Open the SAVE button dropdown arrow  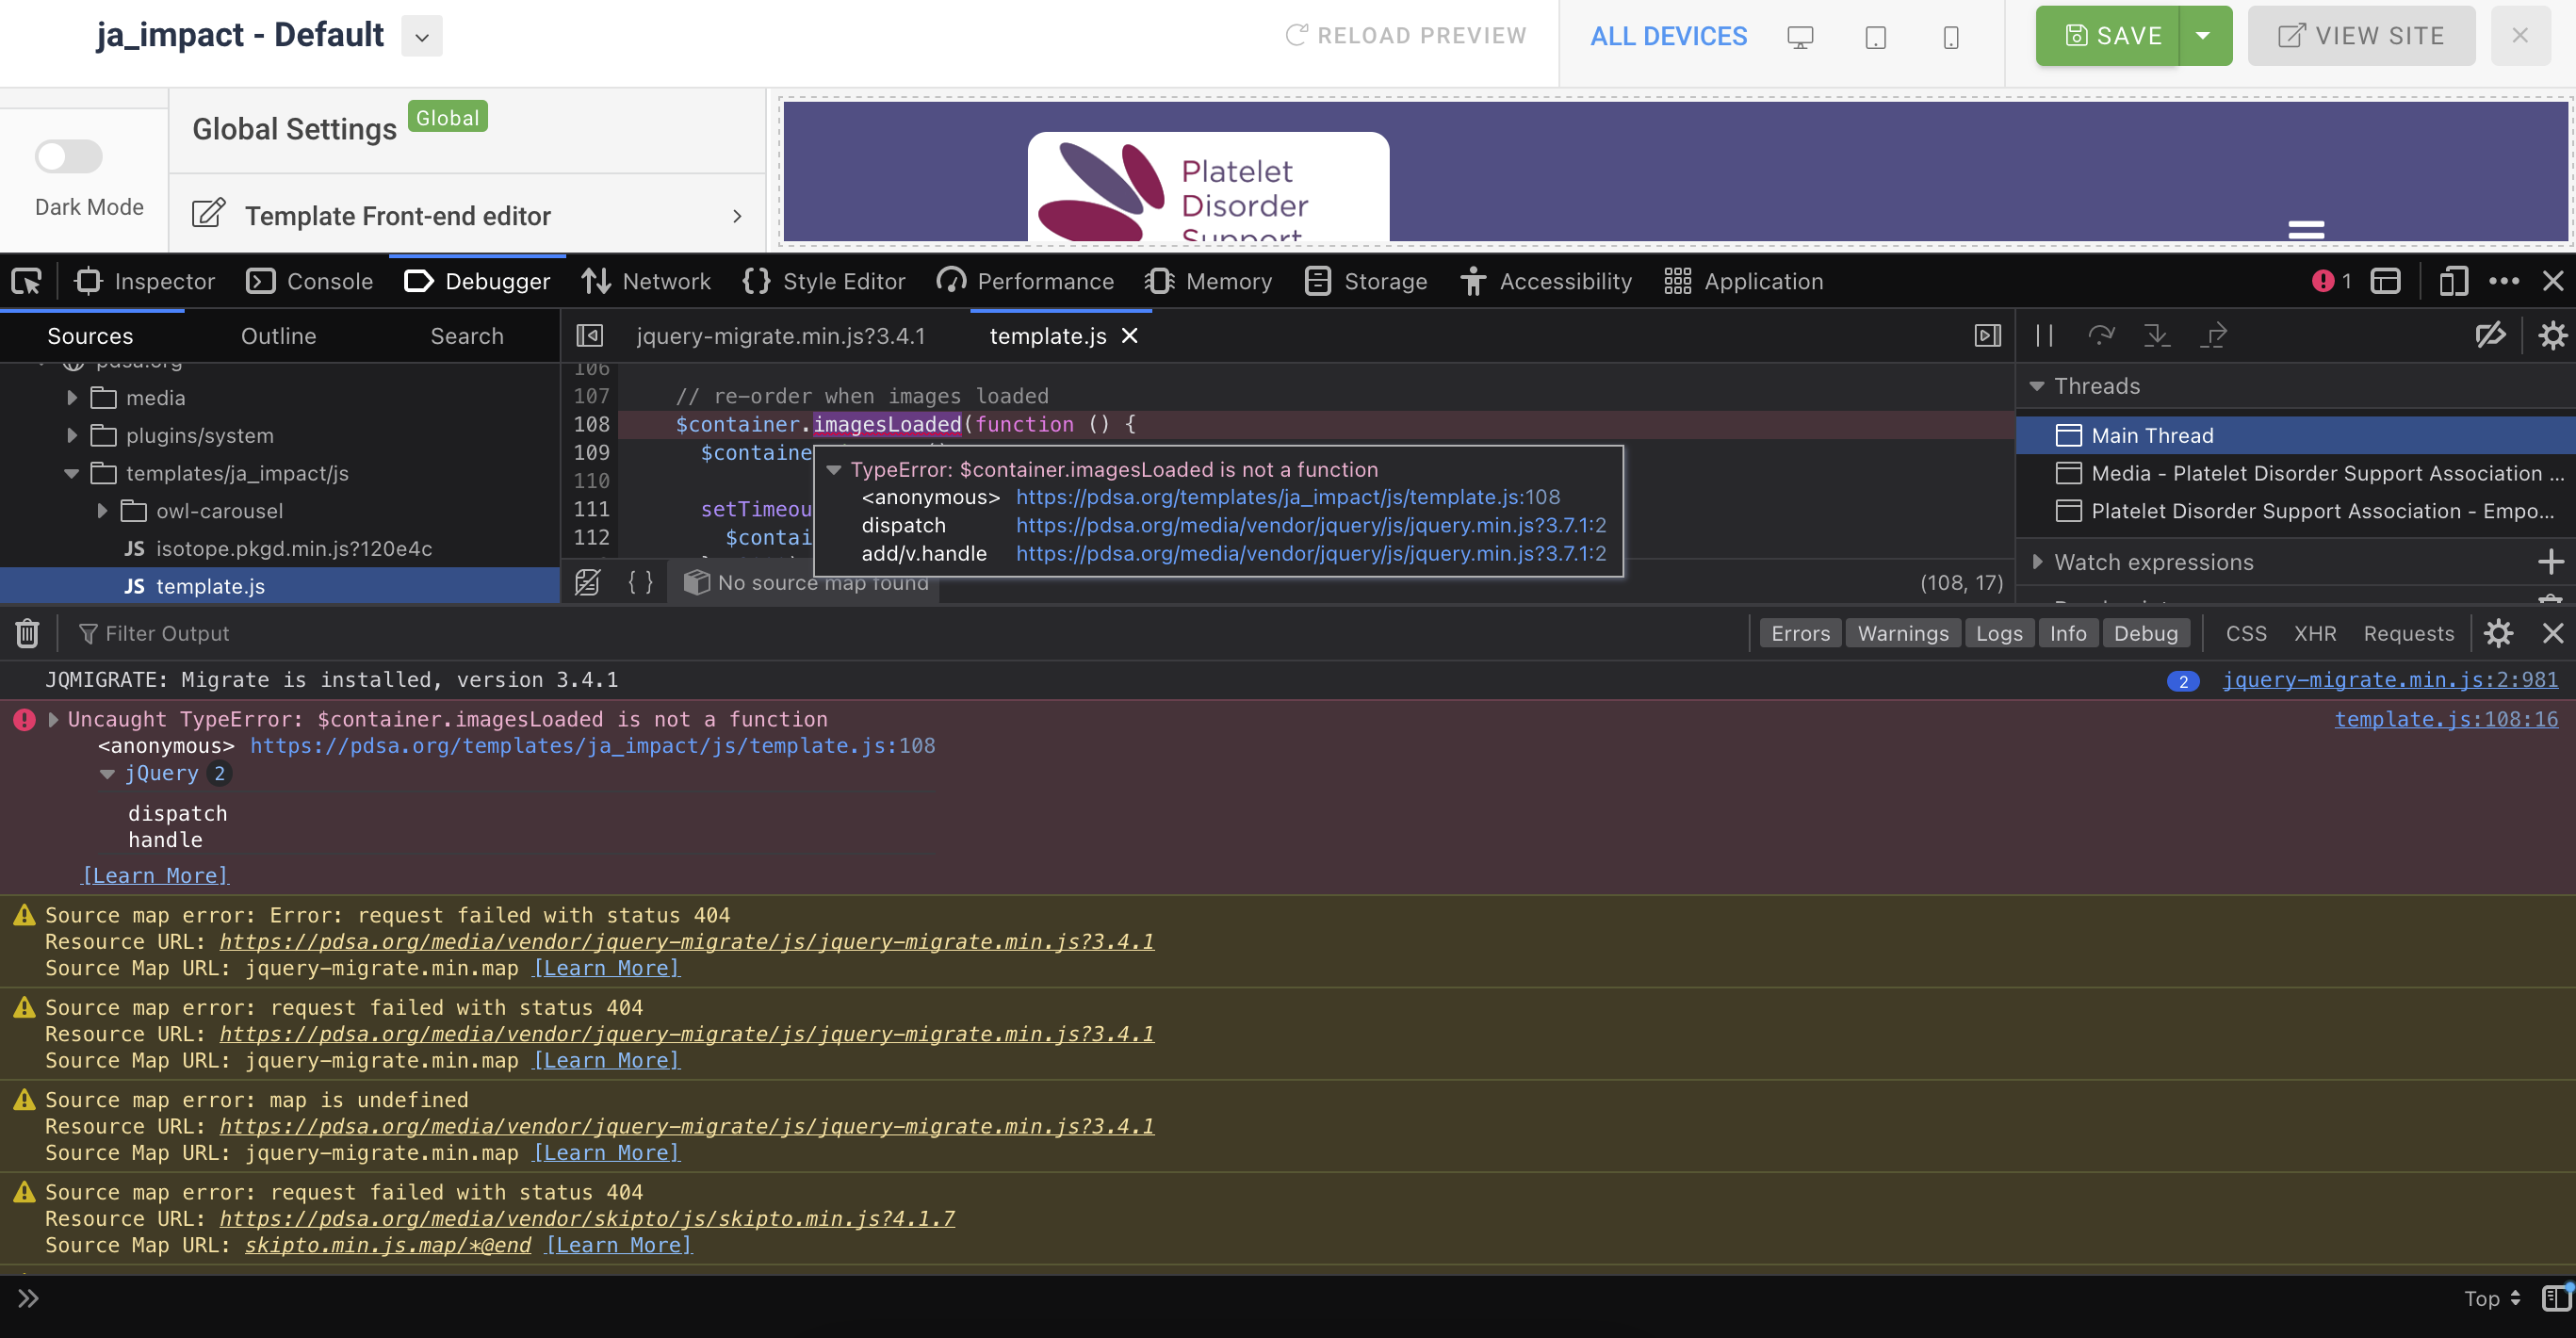[x=2203, y=36]
